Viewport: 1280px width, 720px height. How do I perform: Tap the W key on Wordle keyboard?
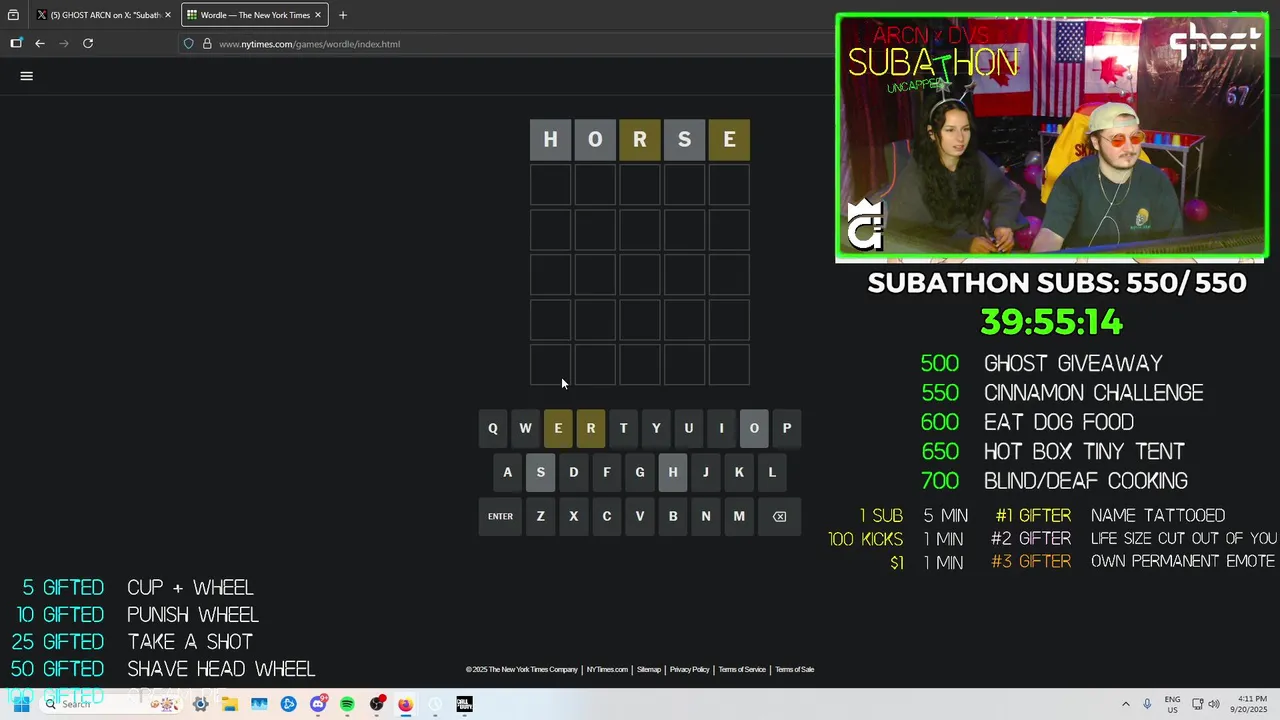point(525,429)
